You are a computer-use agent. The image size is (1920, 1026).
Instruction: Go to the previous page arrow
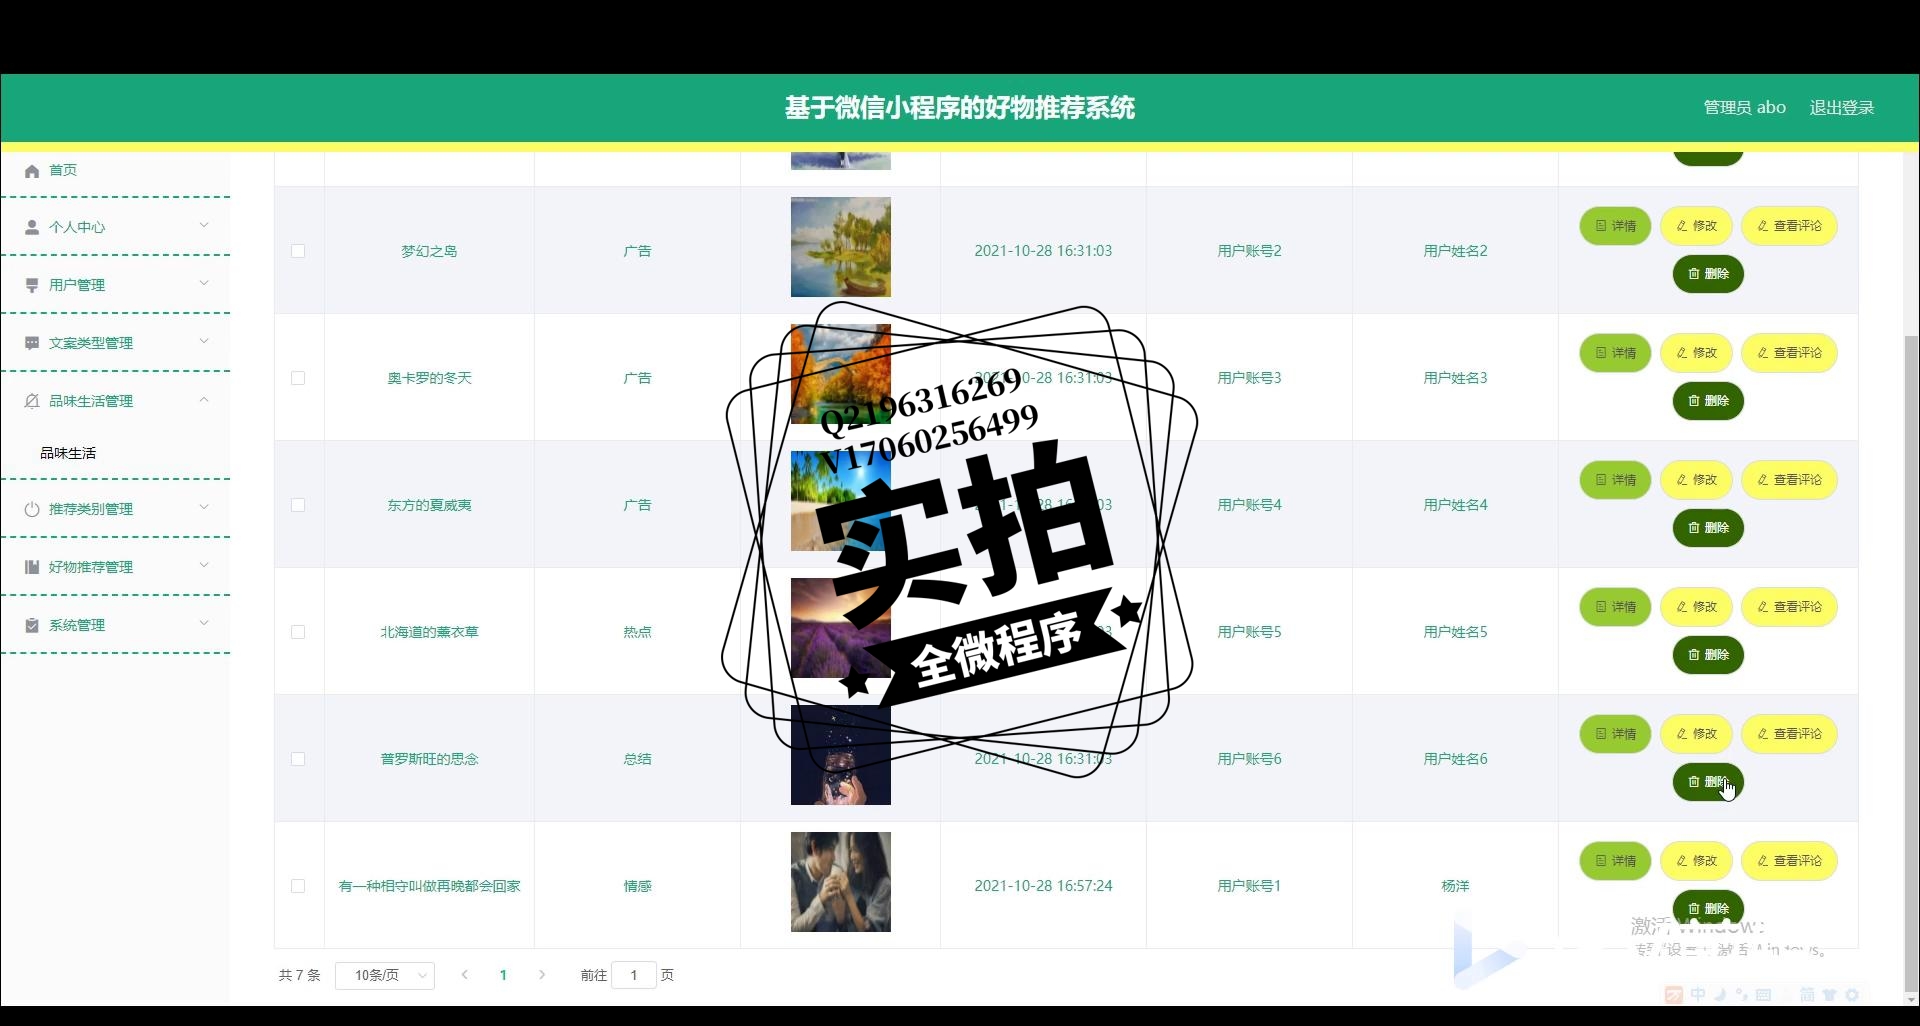tap(464, 975)
